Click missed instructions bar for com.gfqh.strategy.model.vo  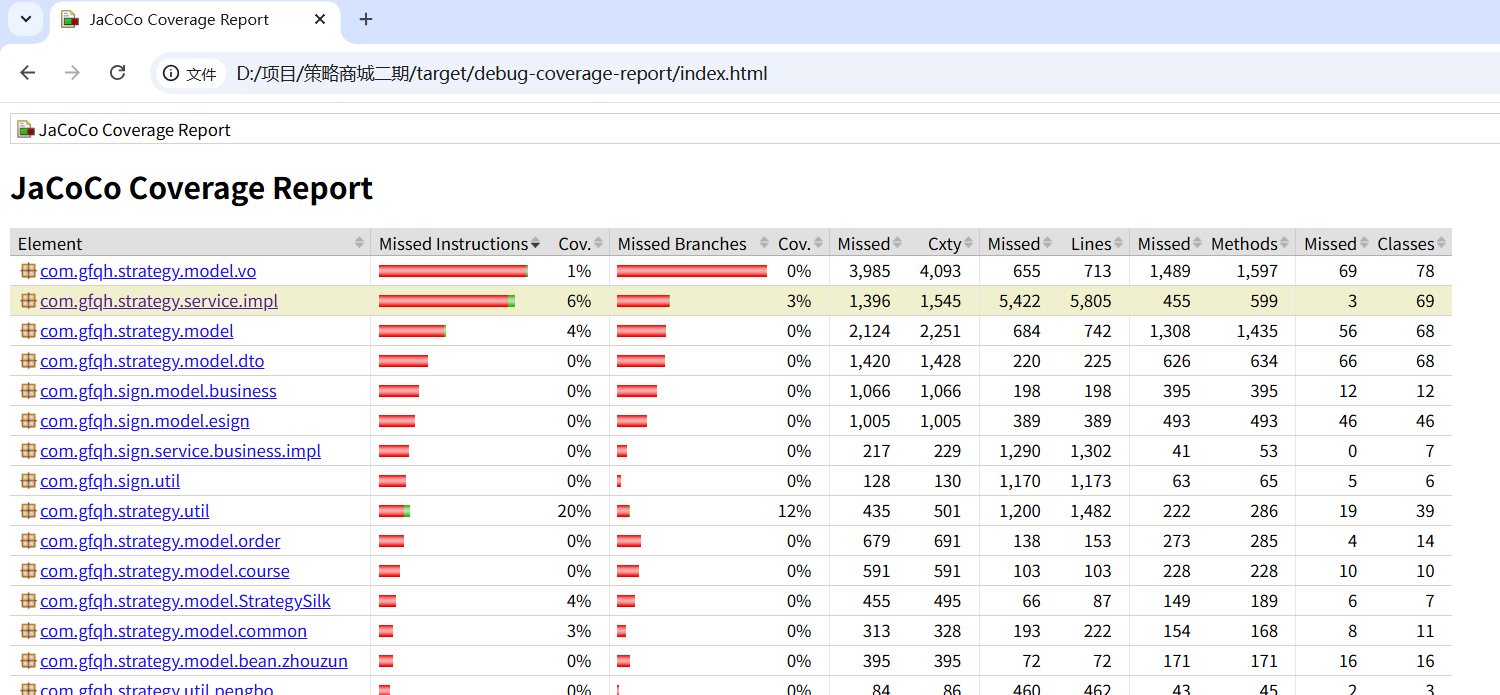(x=454, y=271)
